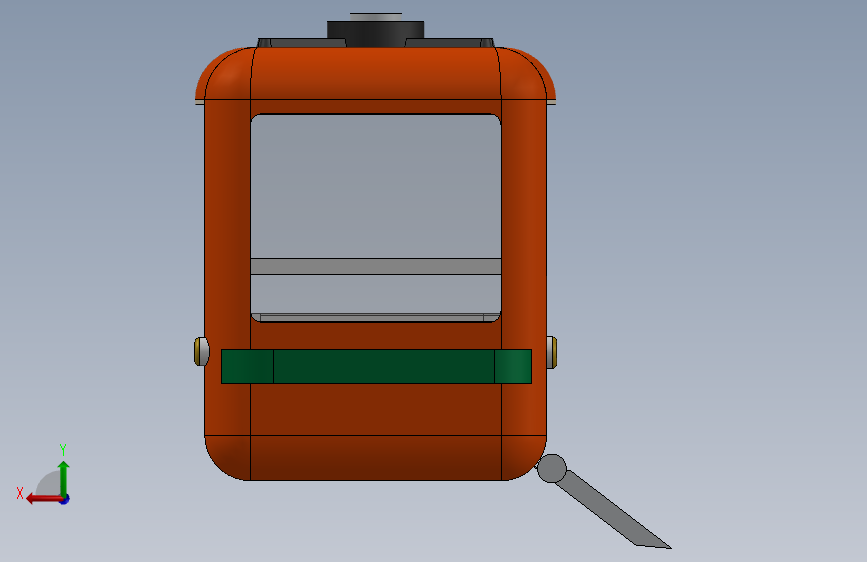Screen dimensions: 867x562
Task: Select the black cylindrical cap on top
Action: [x=375, y=34]
